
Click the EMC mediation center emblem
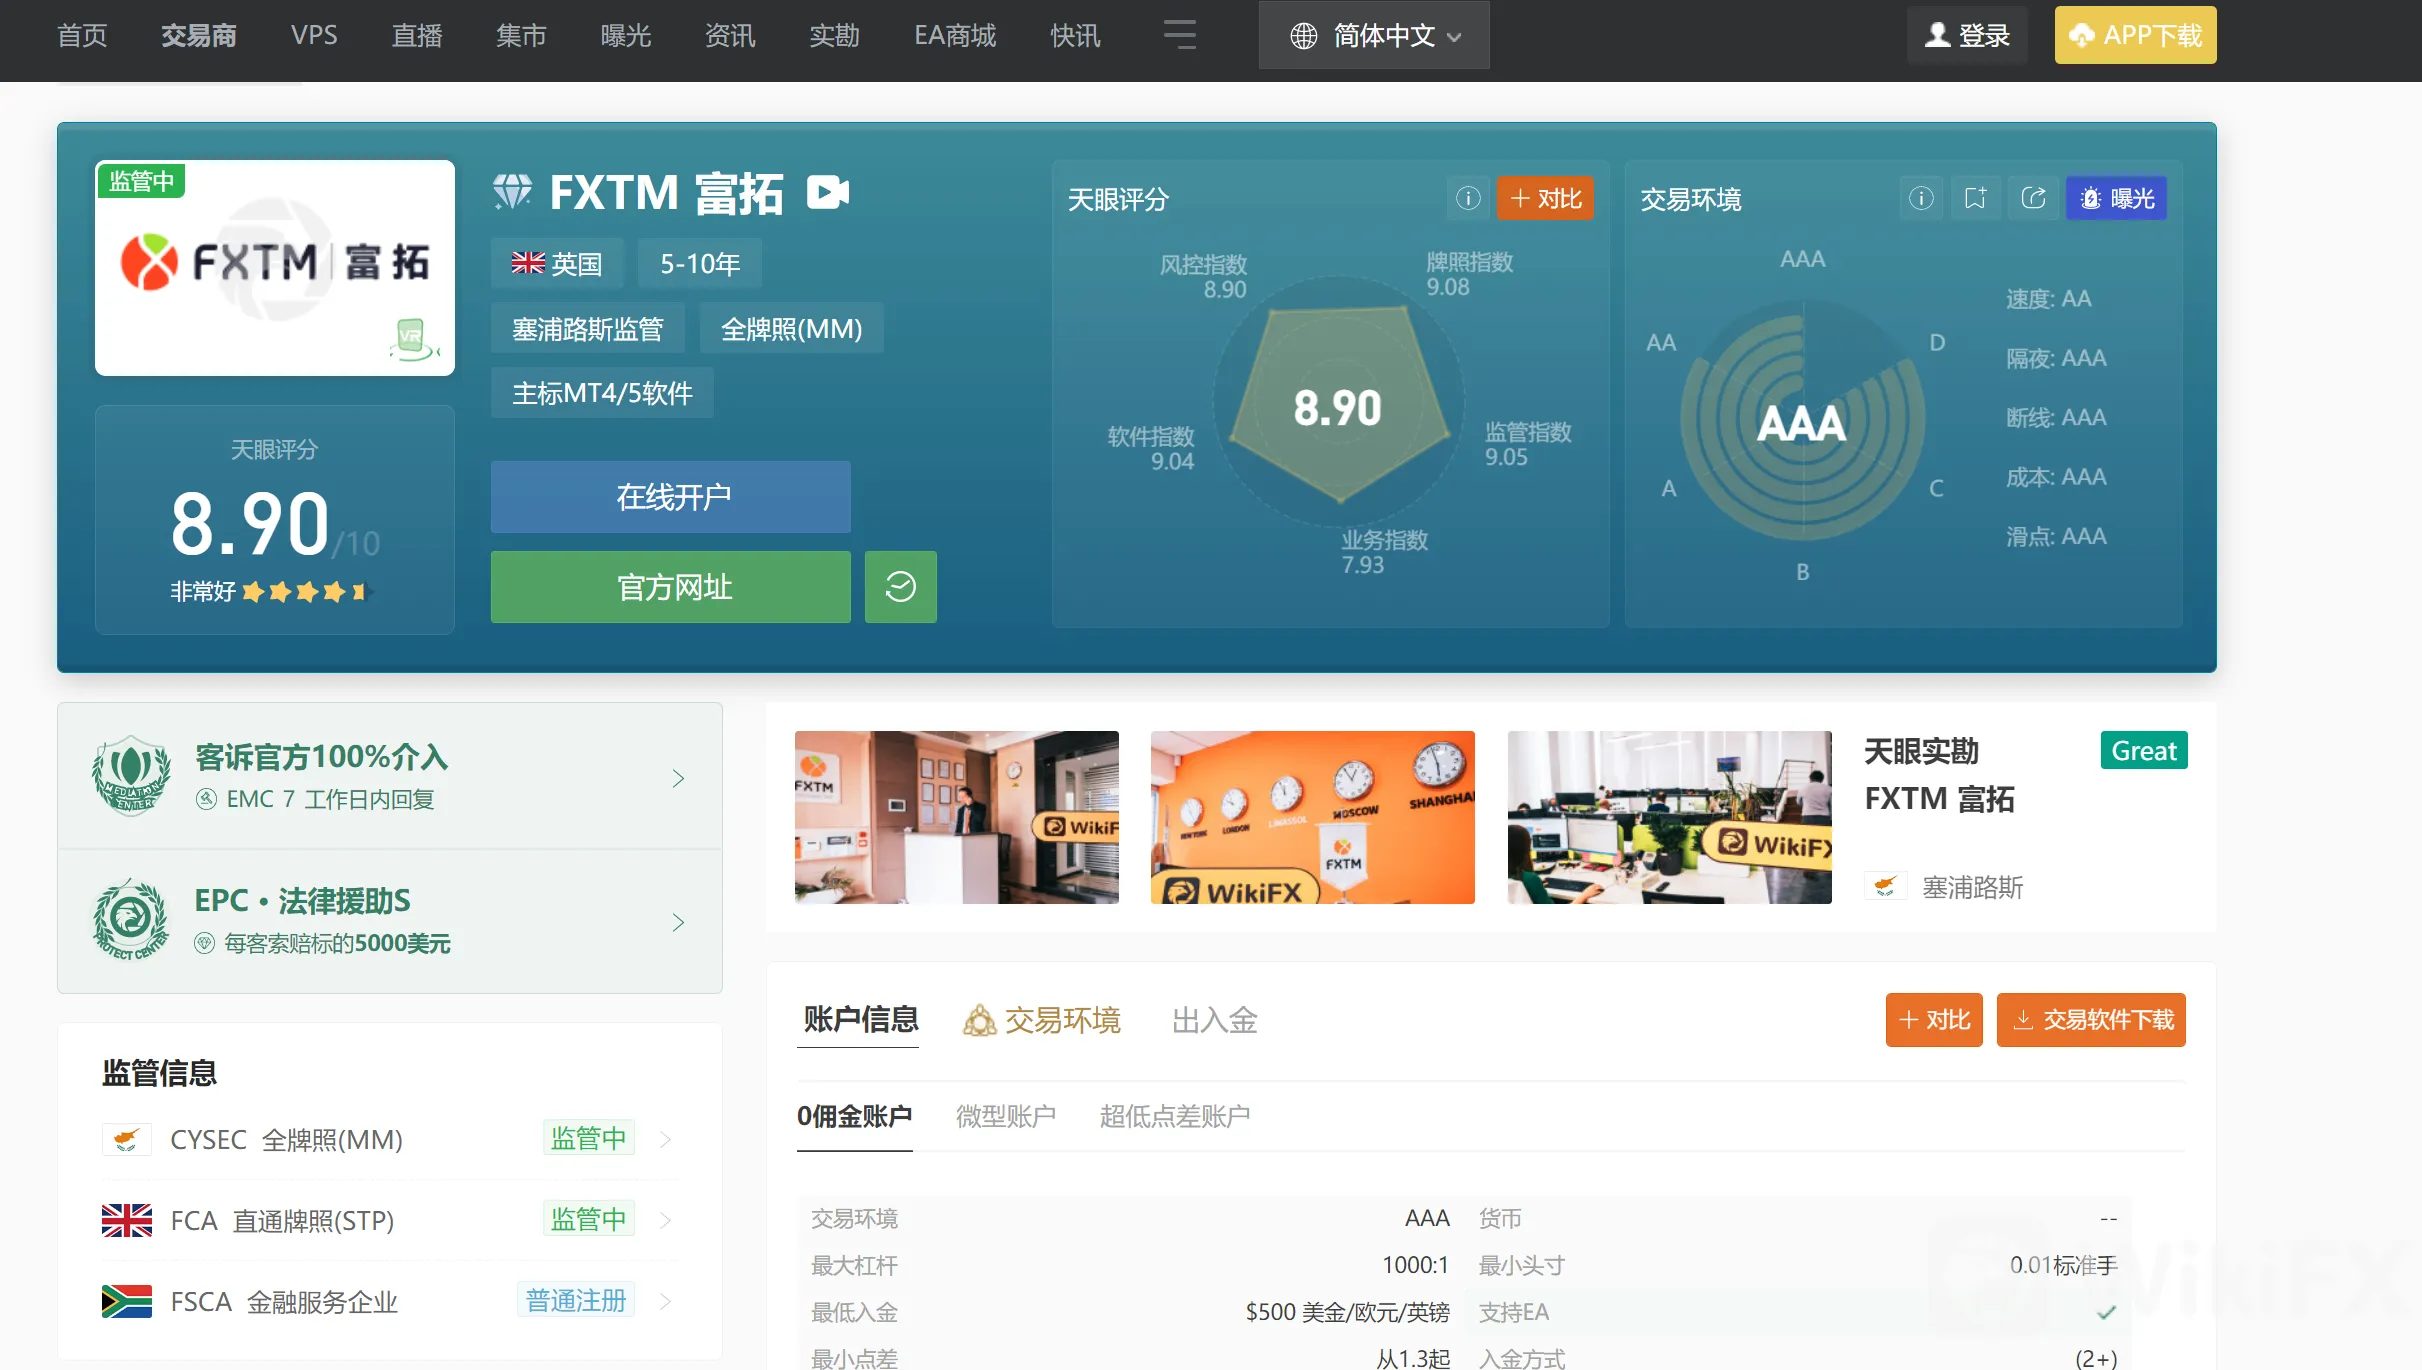pos(131,776)
